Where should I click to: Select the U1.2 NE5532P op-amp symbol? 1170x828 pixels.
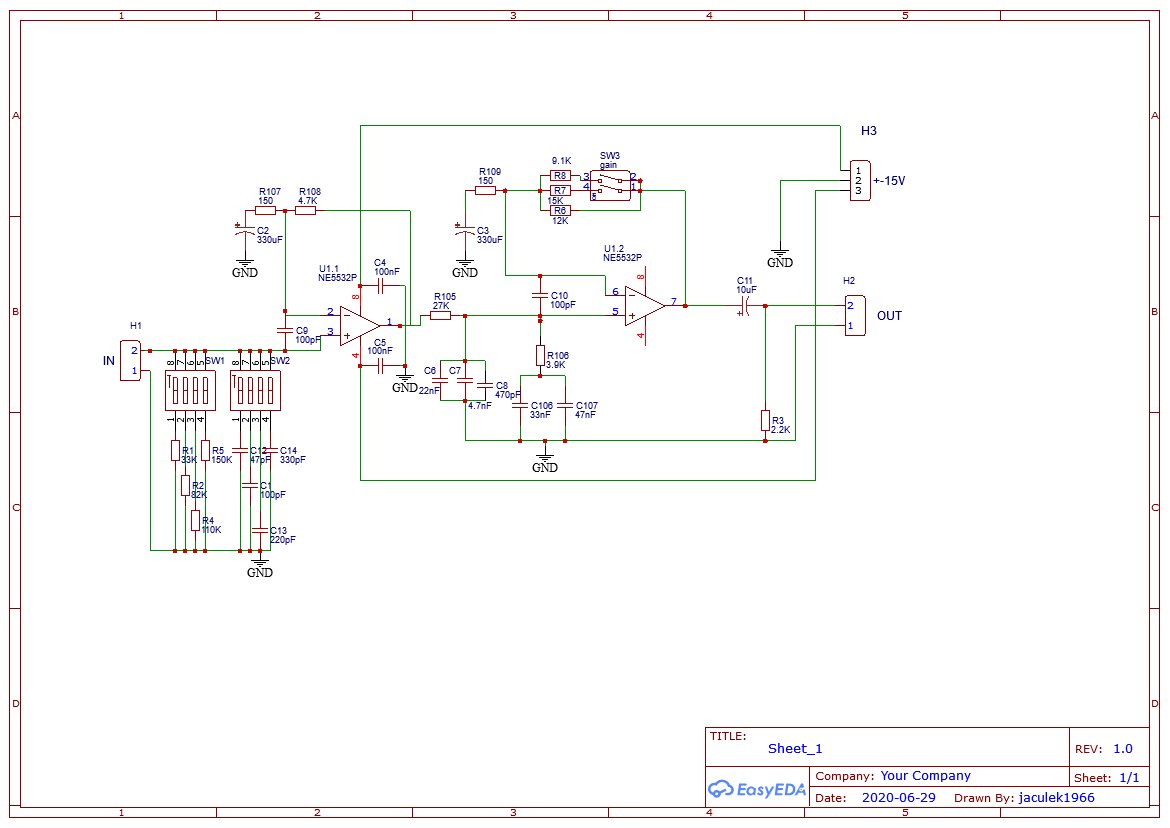click(x=645, y=304)
